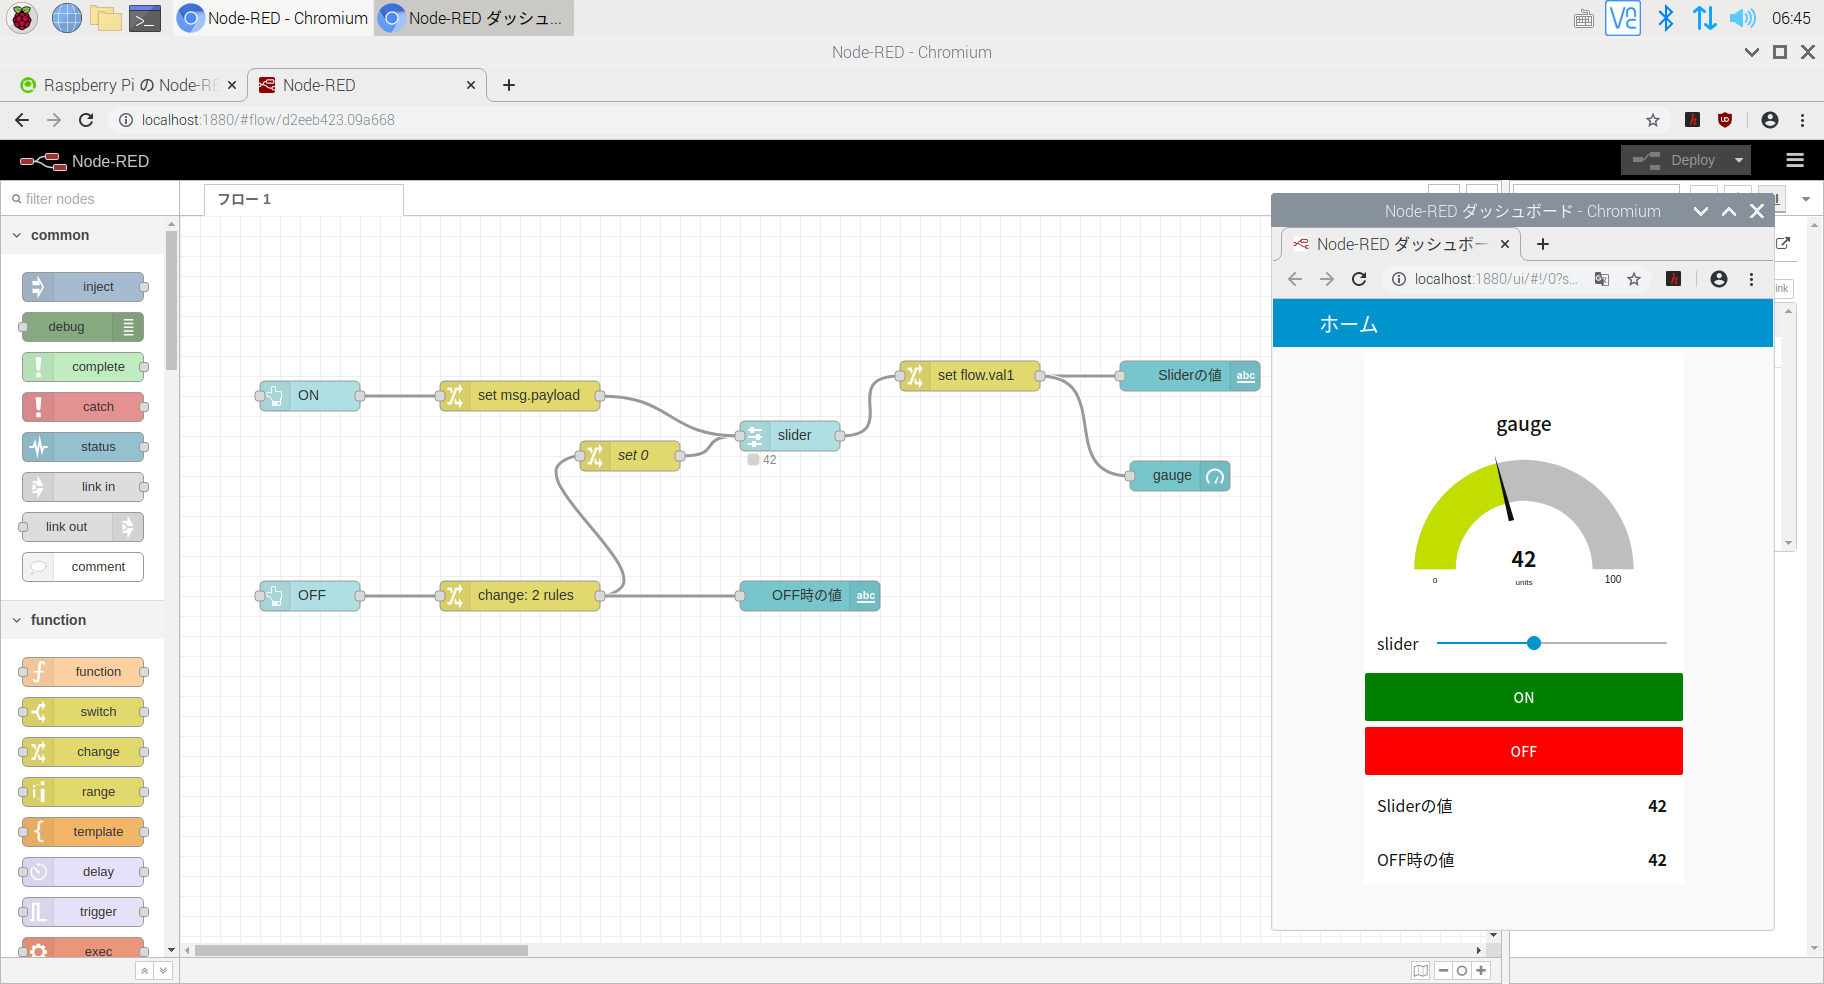The width and height of the screenshot is (1824, 984).
Task: Pick the delay node in the palette
Action: [83, 872]
